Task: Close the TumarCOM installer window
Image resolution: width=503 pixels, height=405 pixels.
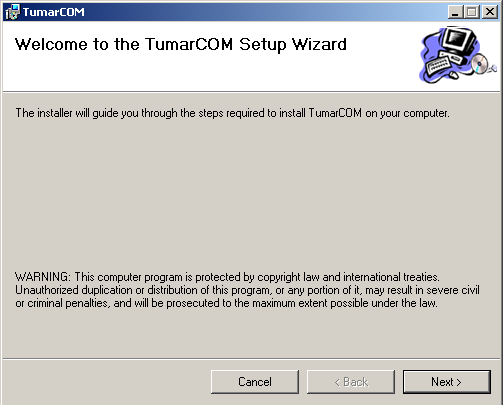Action: point(490,12)
